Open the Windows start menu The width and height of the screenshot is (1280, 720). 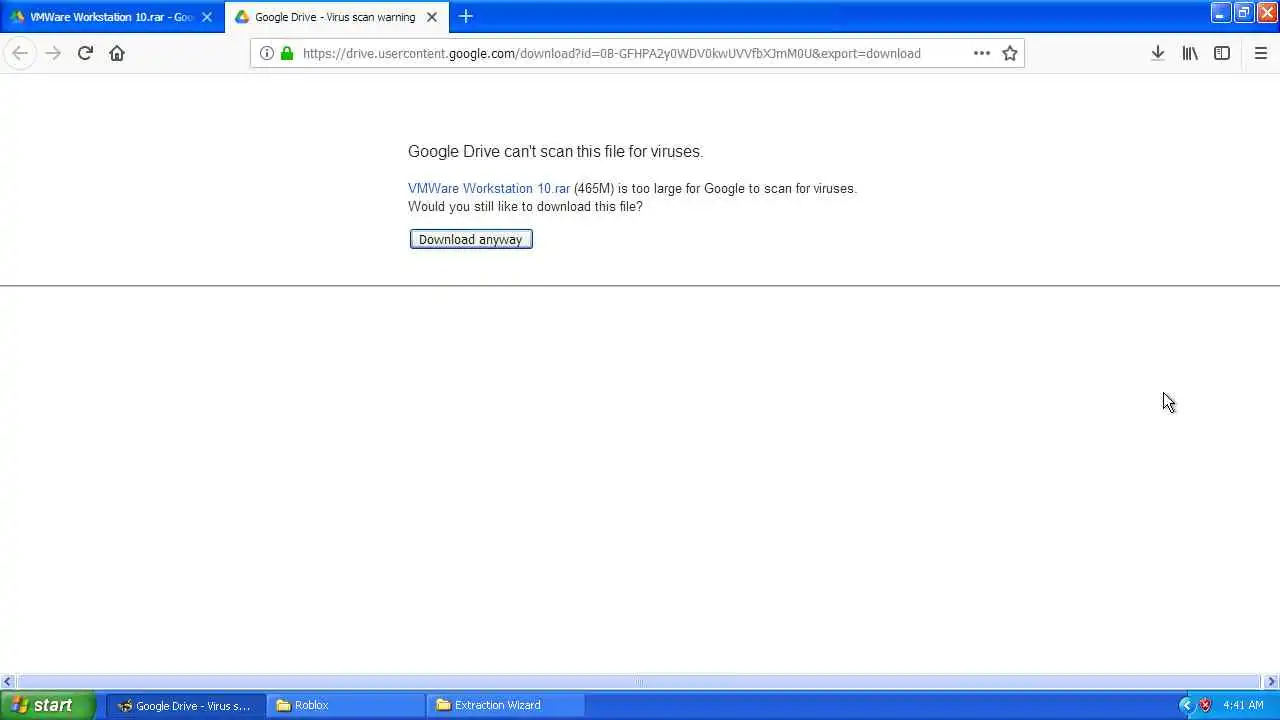(48, 705)
